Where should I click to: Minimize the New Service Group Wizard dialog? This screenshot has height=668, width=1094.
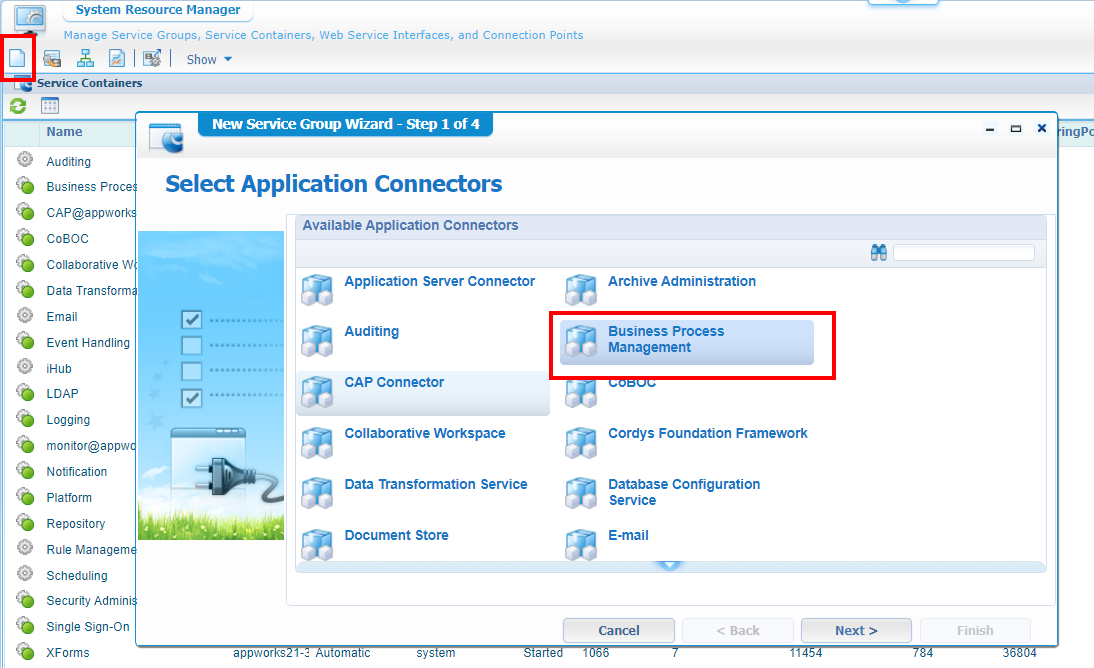(x=990, y=129)
